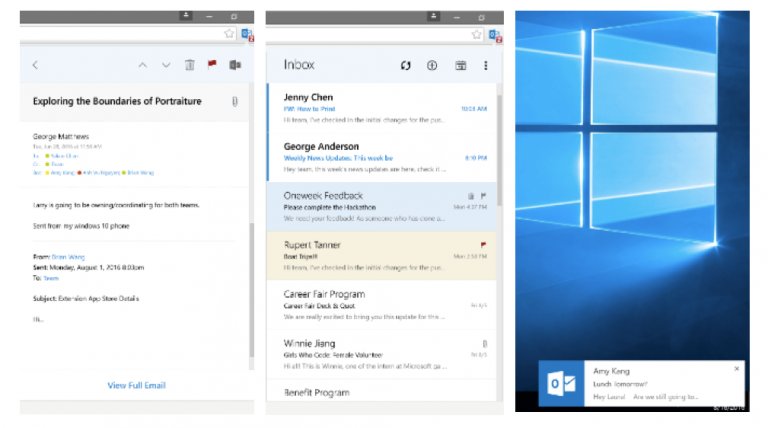768x428 pixels.
Task: Click View Full Email link
Action: (x=137, y=385)
